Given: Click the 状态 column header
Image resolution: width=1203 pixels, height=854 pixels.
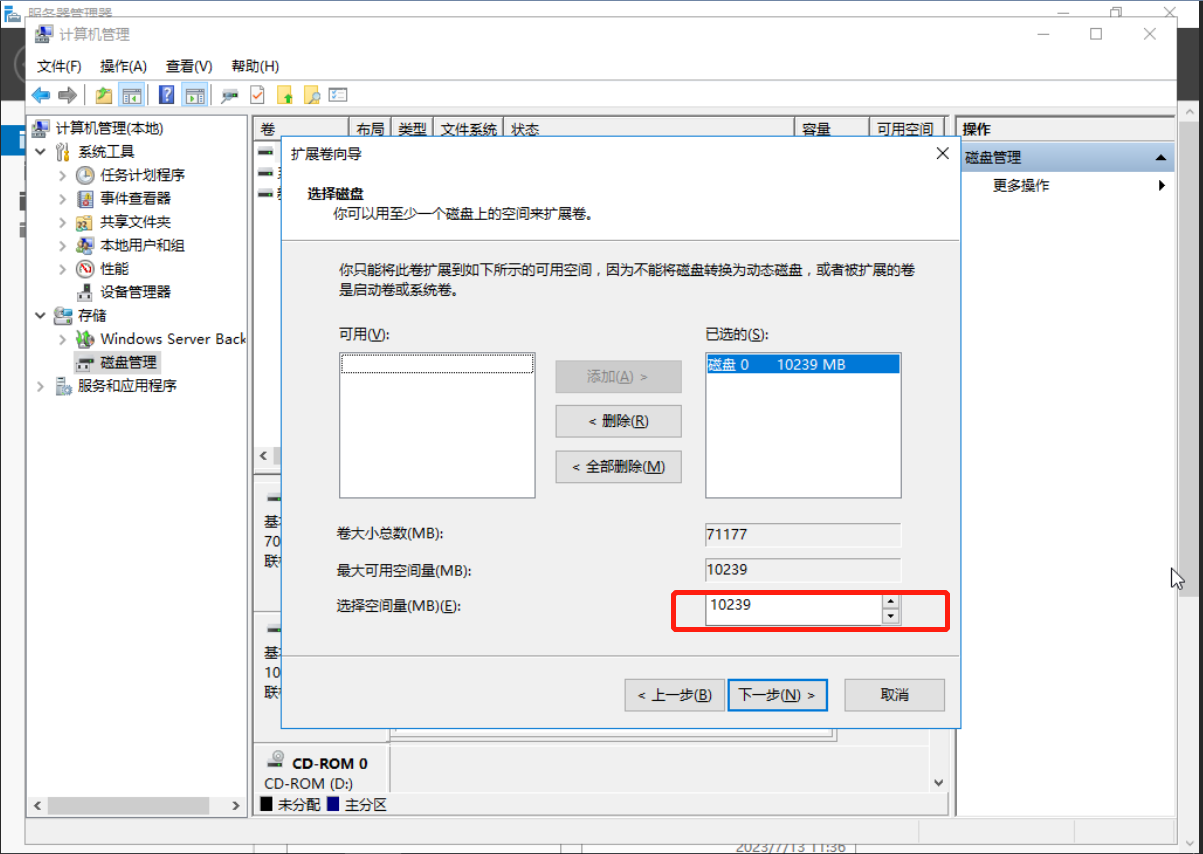Looking at the screenshot, I should [x=649, y=129].
